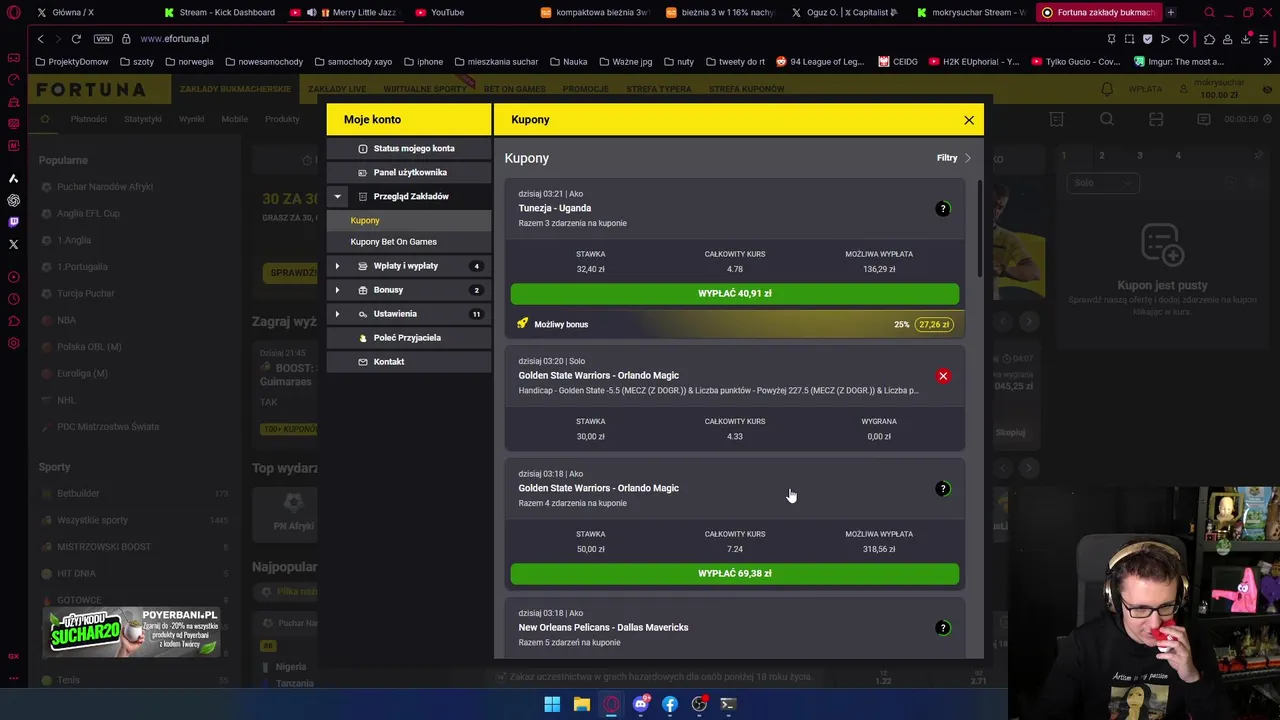
Task: Switch to Merry Little Jazz tab
Action: coord(345,12)
